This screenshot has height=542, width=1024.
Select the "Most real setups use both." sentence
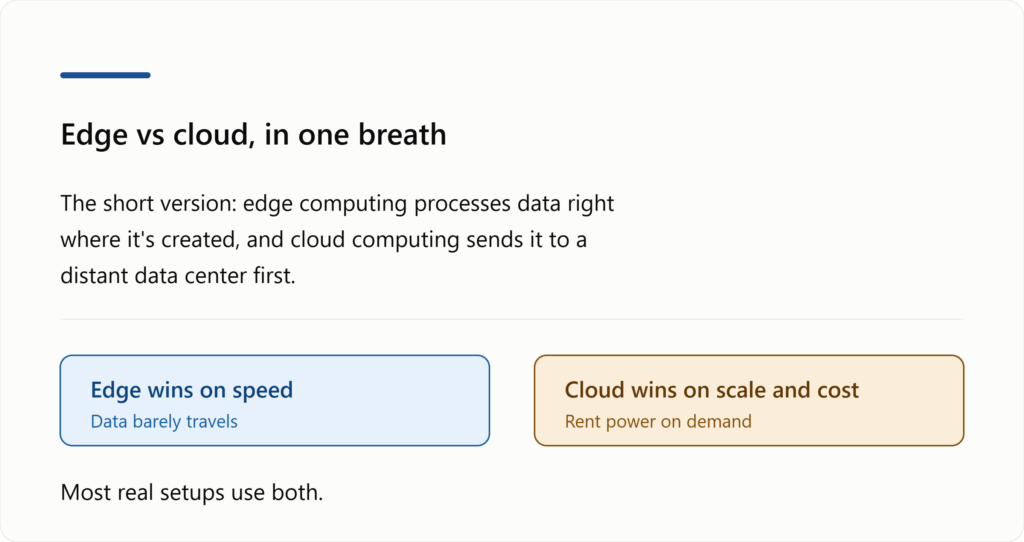point(191,492)
